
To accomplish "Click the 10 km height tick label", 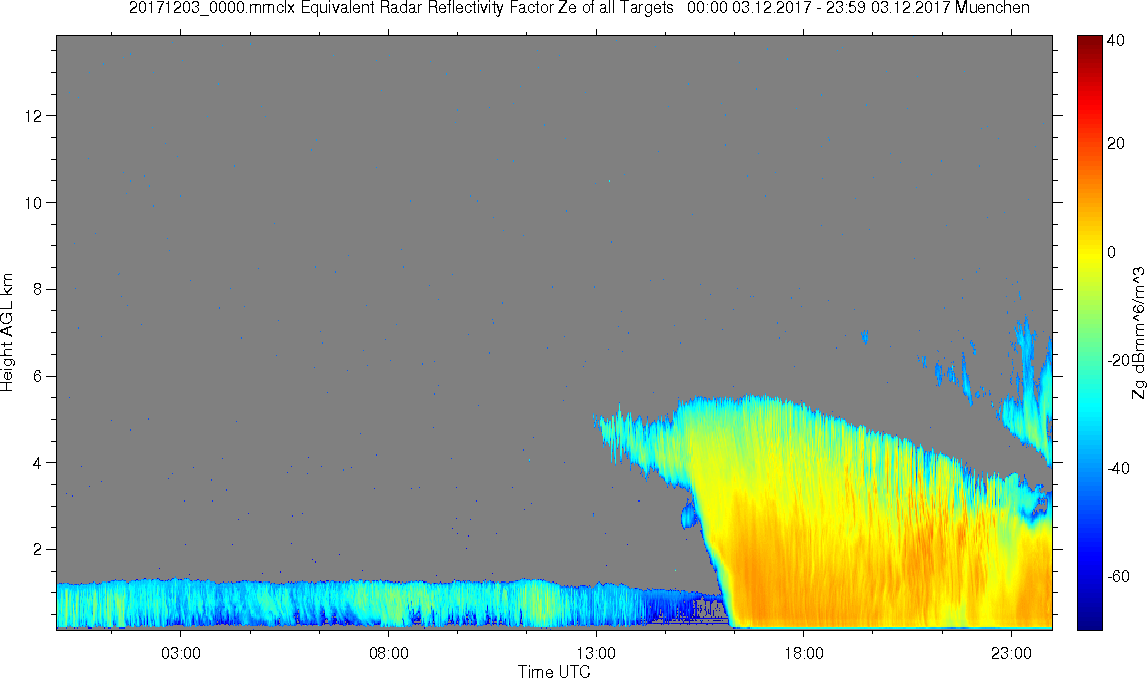I will [33, 203].
